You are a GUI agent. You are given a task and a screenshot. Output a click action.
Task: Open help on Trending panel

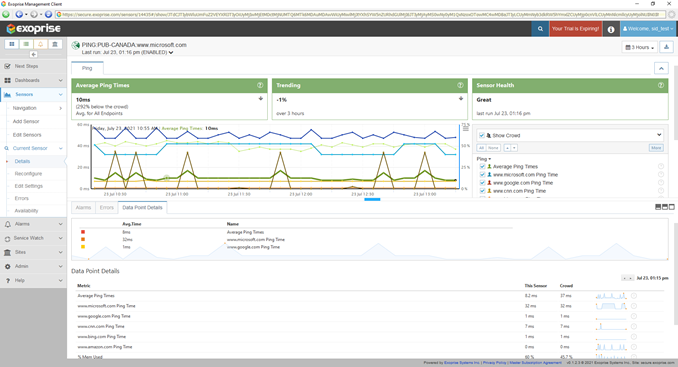(x=461, y=85)
